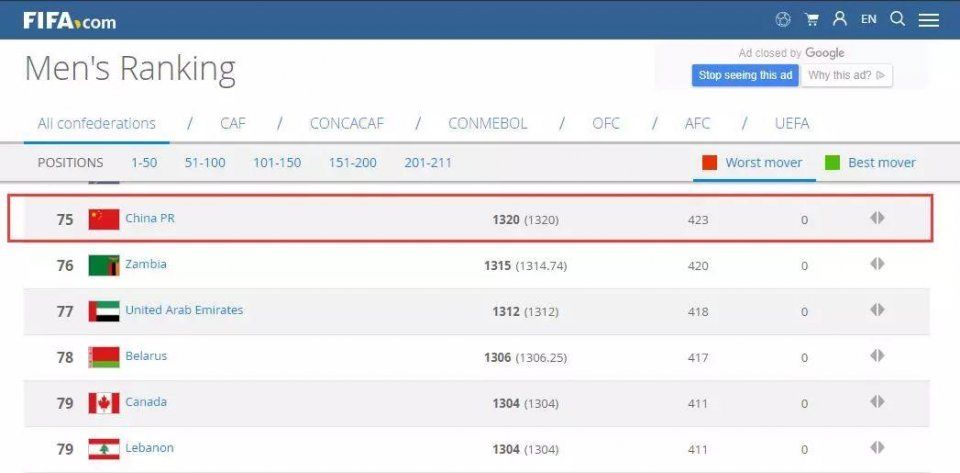
Task: Click the Zambia flag icon
Action: pyautogui.click(x=104, y=265)
